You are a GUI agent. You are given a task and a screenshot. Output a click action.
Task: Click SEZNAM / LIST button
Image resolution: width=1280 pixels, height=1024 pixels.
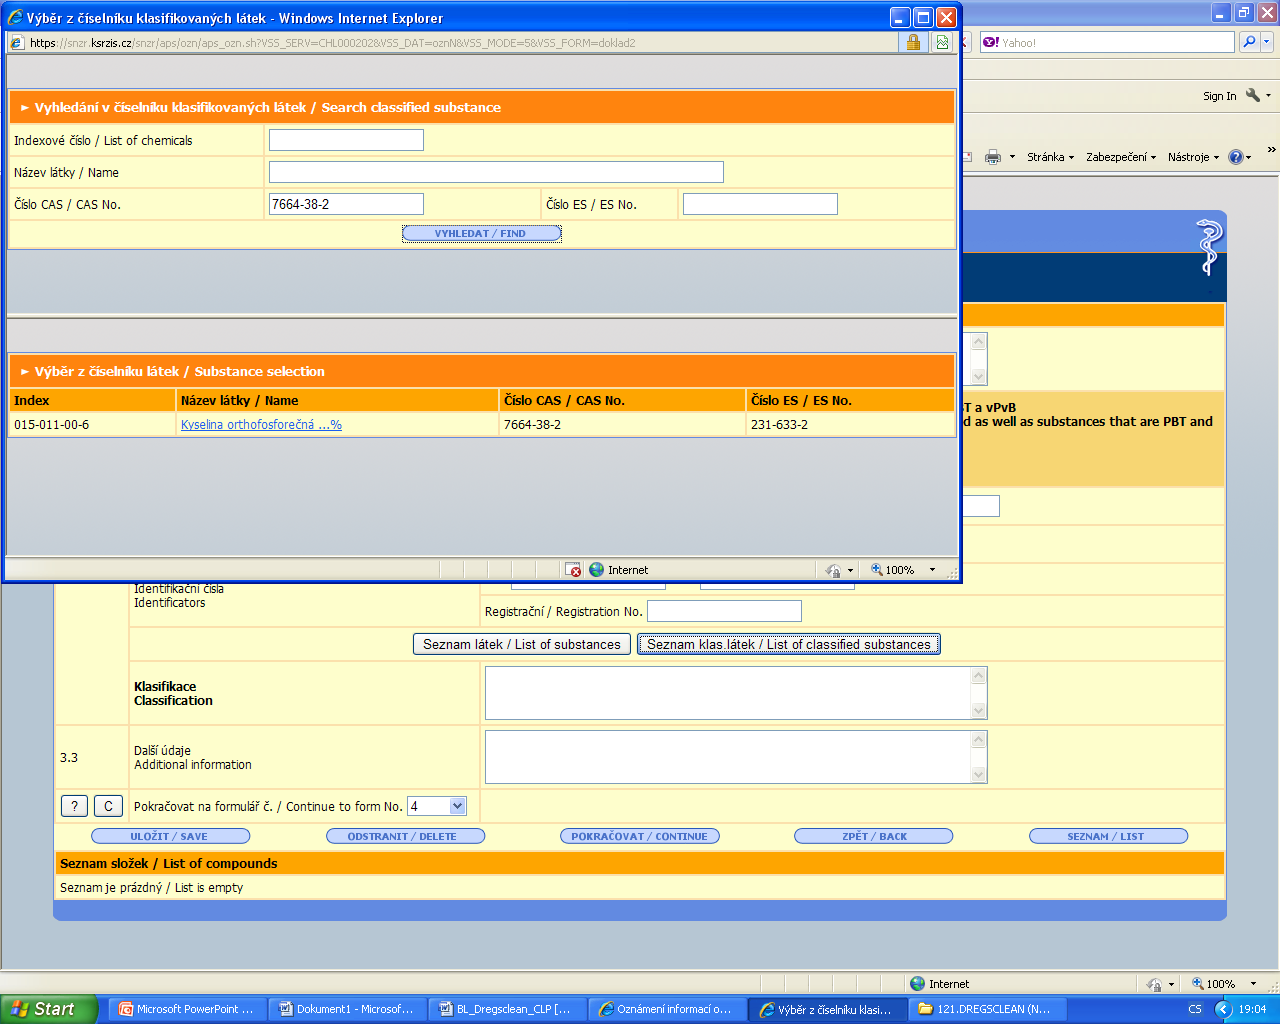pos(1108,836)
